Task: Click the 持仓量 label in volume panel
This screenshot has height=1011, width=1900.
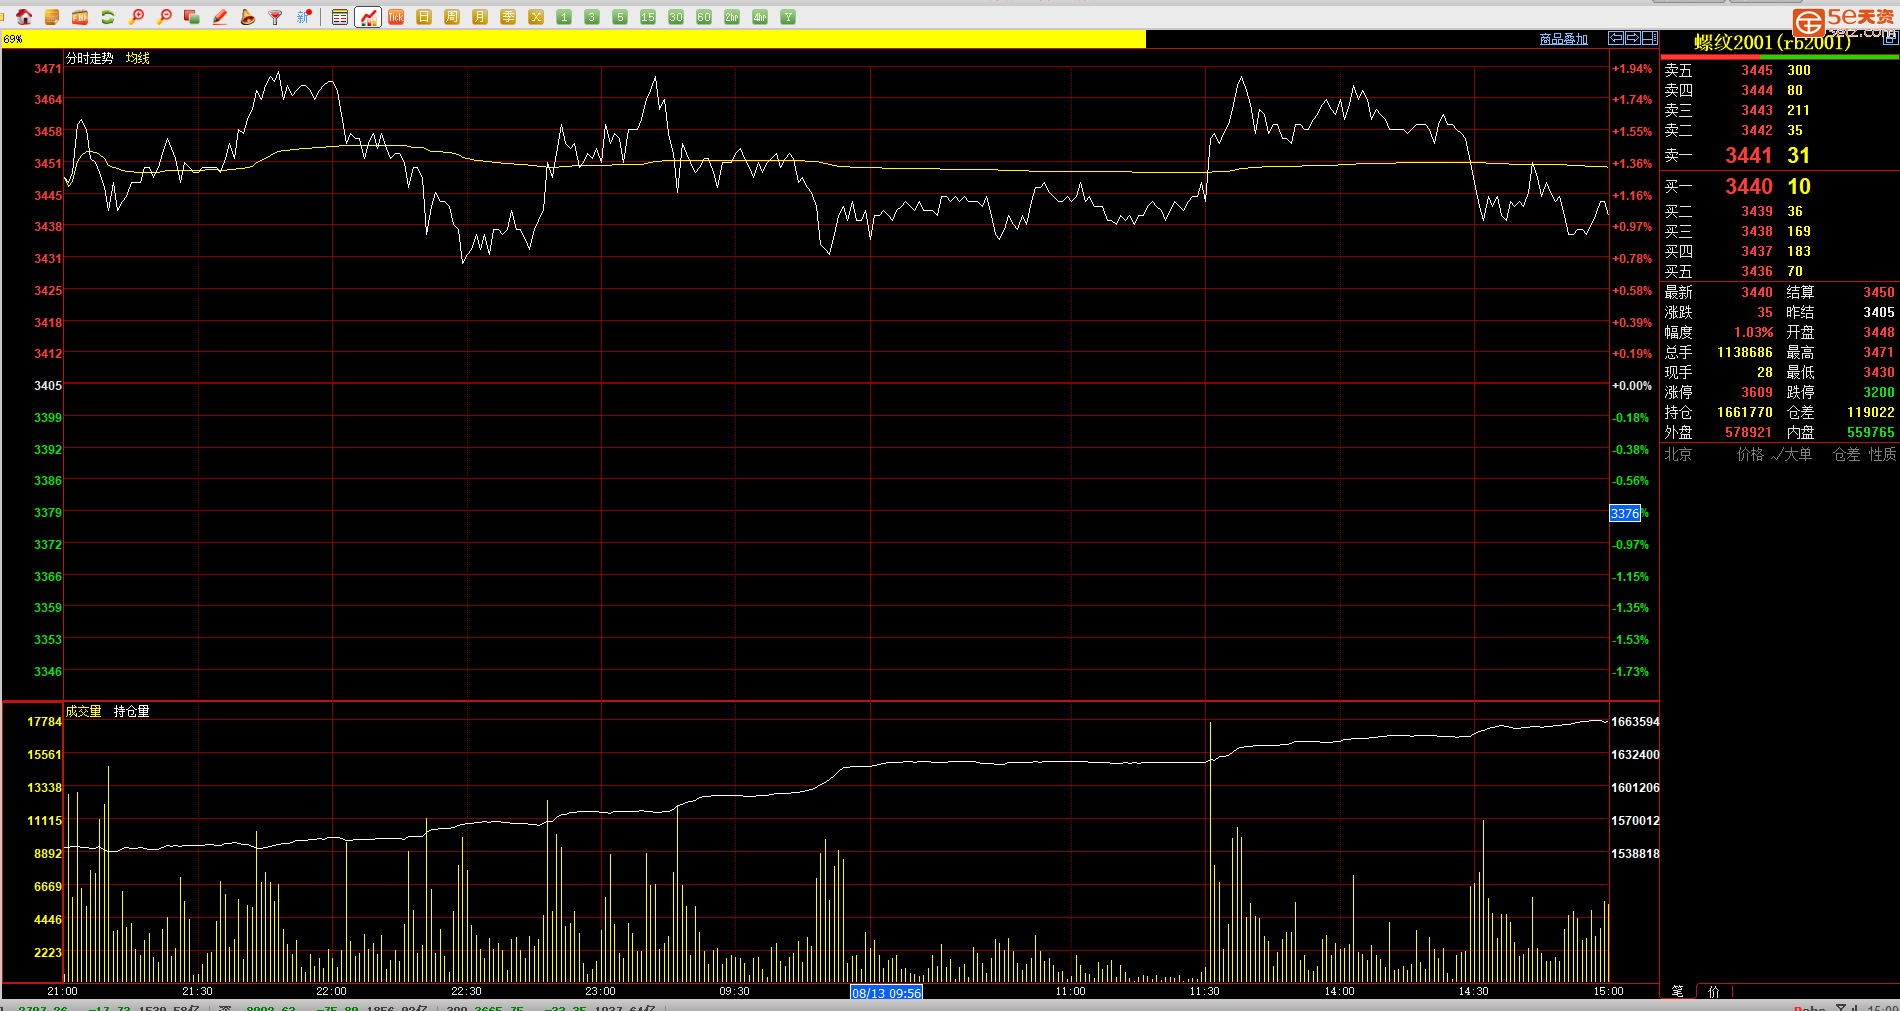Action: [x=131, y=711]
